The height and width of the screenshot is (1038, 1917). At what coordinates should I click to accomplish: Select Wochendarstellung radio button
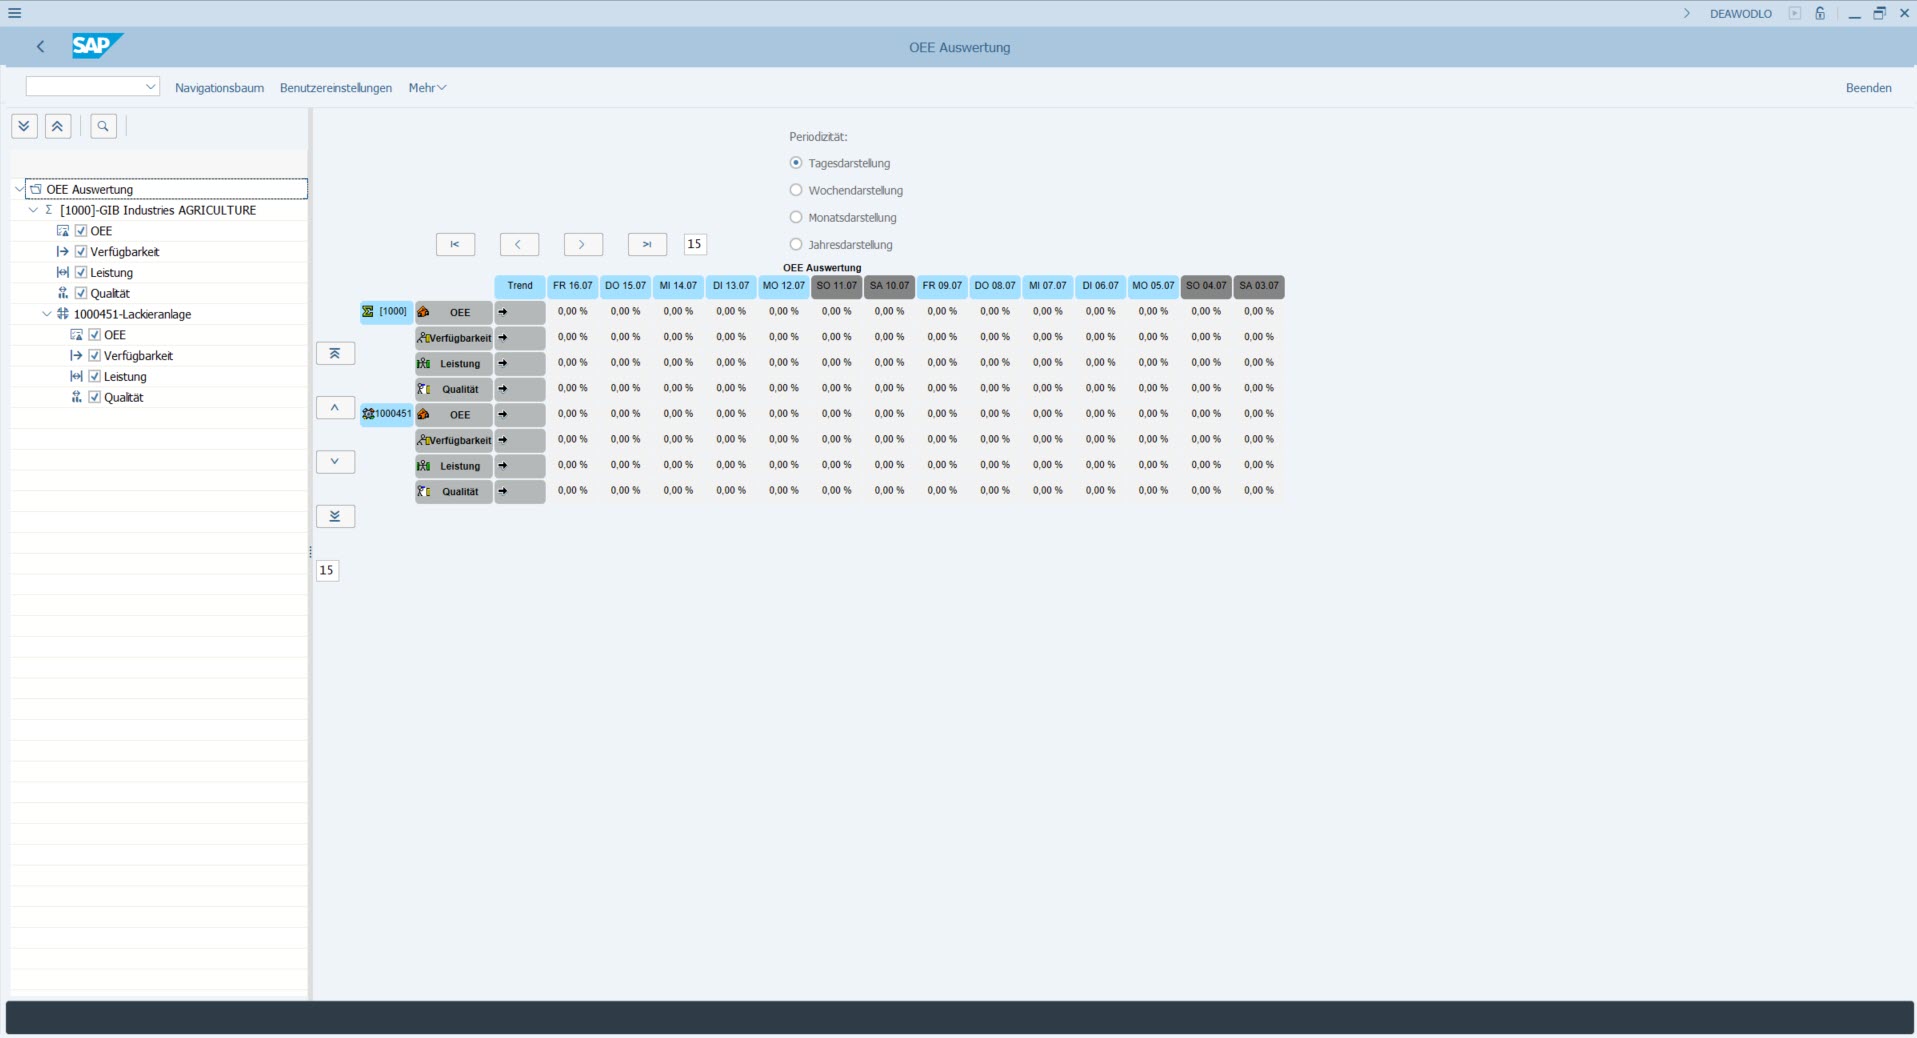[796, 190]
